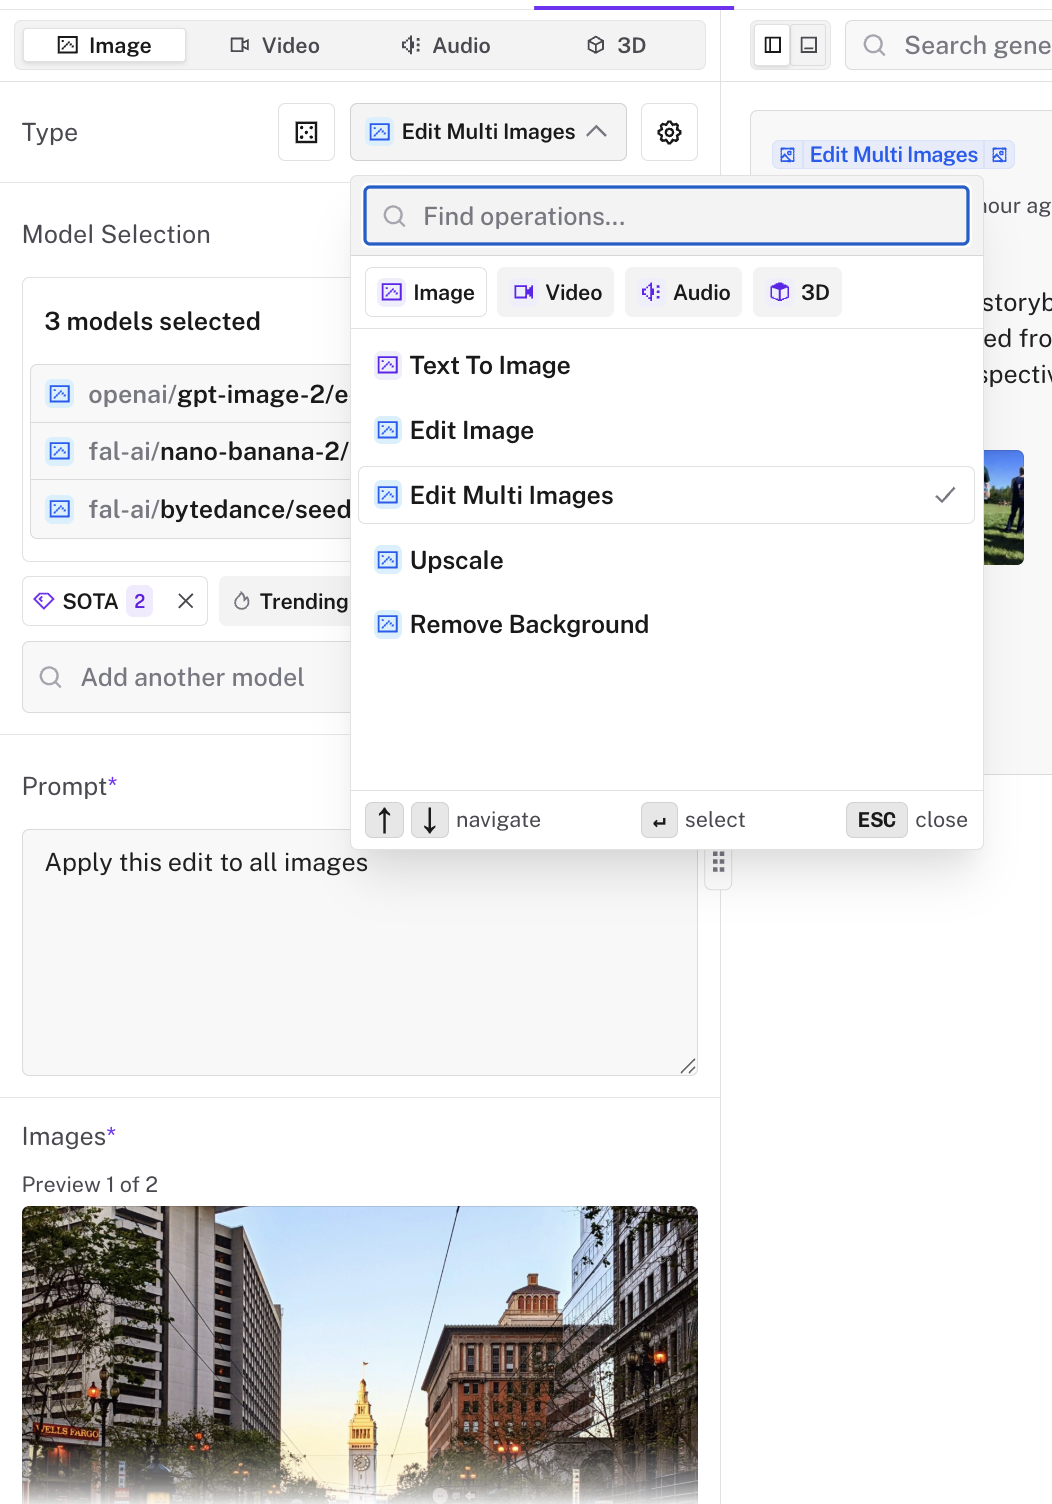Focus the Find operations search field
The height and width of the screenshot is (1504, 1052).
tap(667, 216)
